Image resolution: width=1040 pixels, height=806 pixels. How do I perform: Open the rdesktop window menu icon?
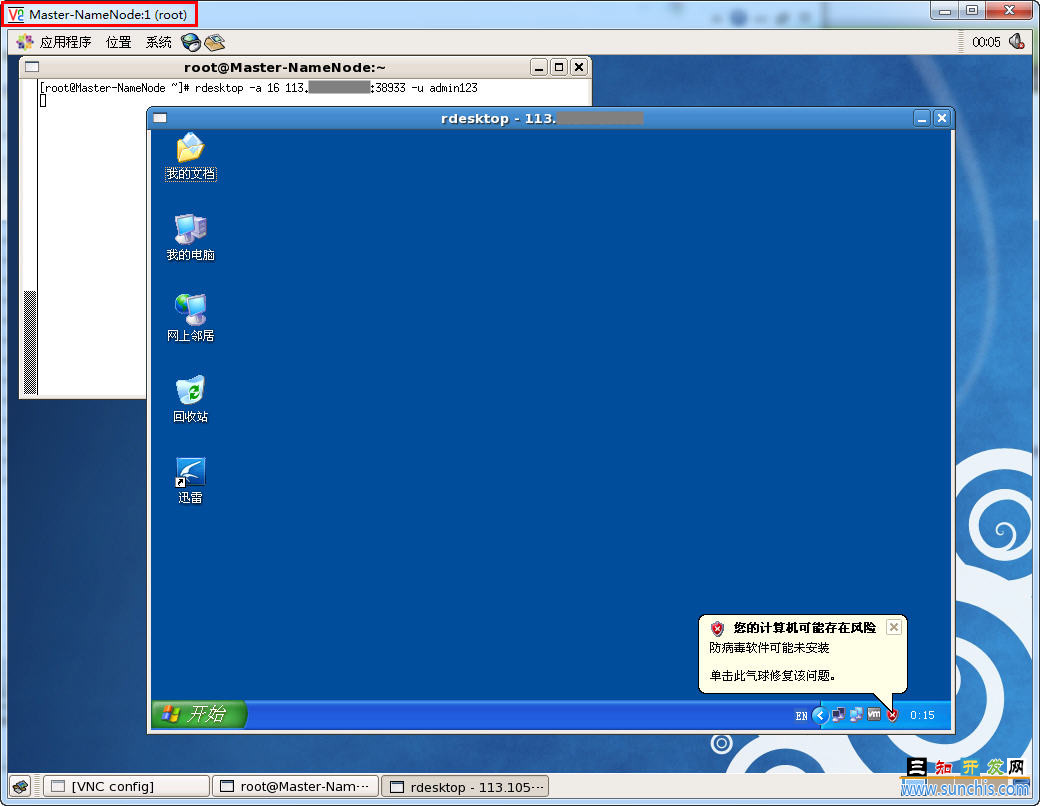[160, 118]
